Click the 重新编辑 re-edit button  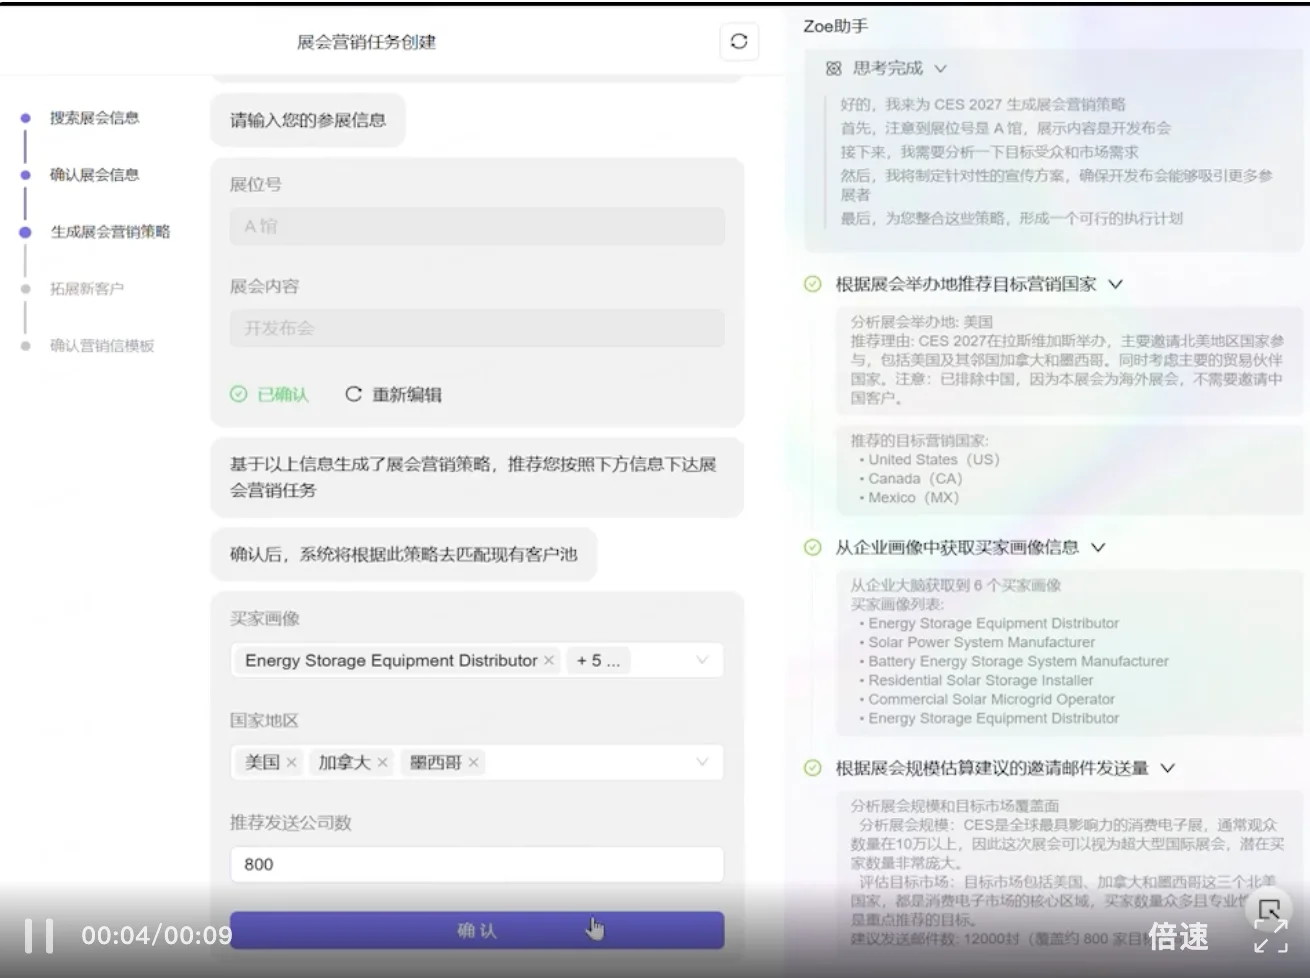pos(393,394)
